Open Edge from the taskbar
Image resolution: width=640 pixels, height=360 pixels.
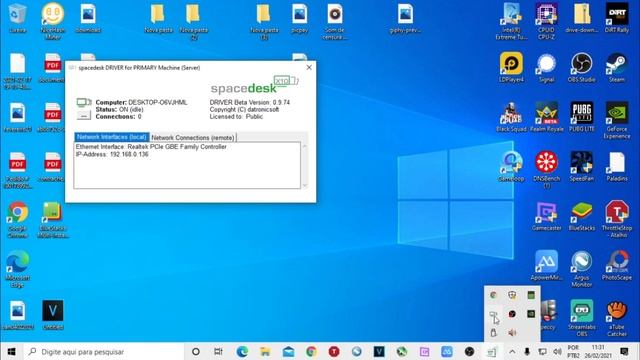[x=242, y=351]
